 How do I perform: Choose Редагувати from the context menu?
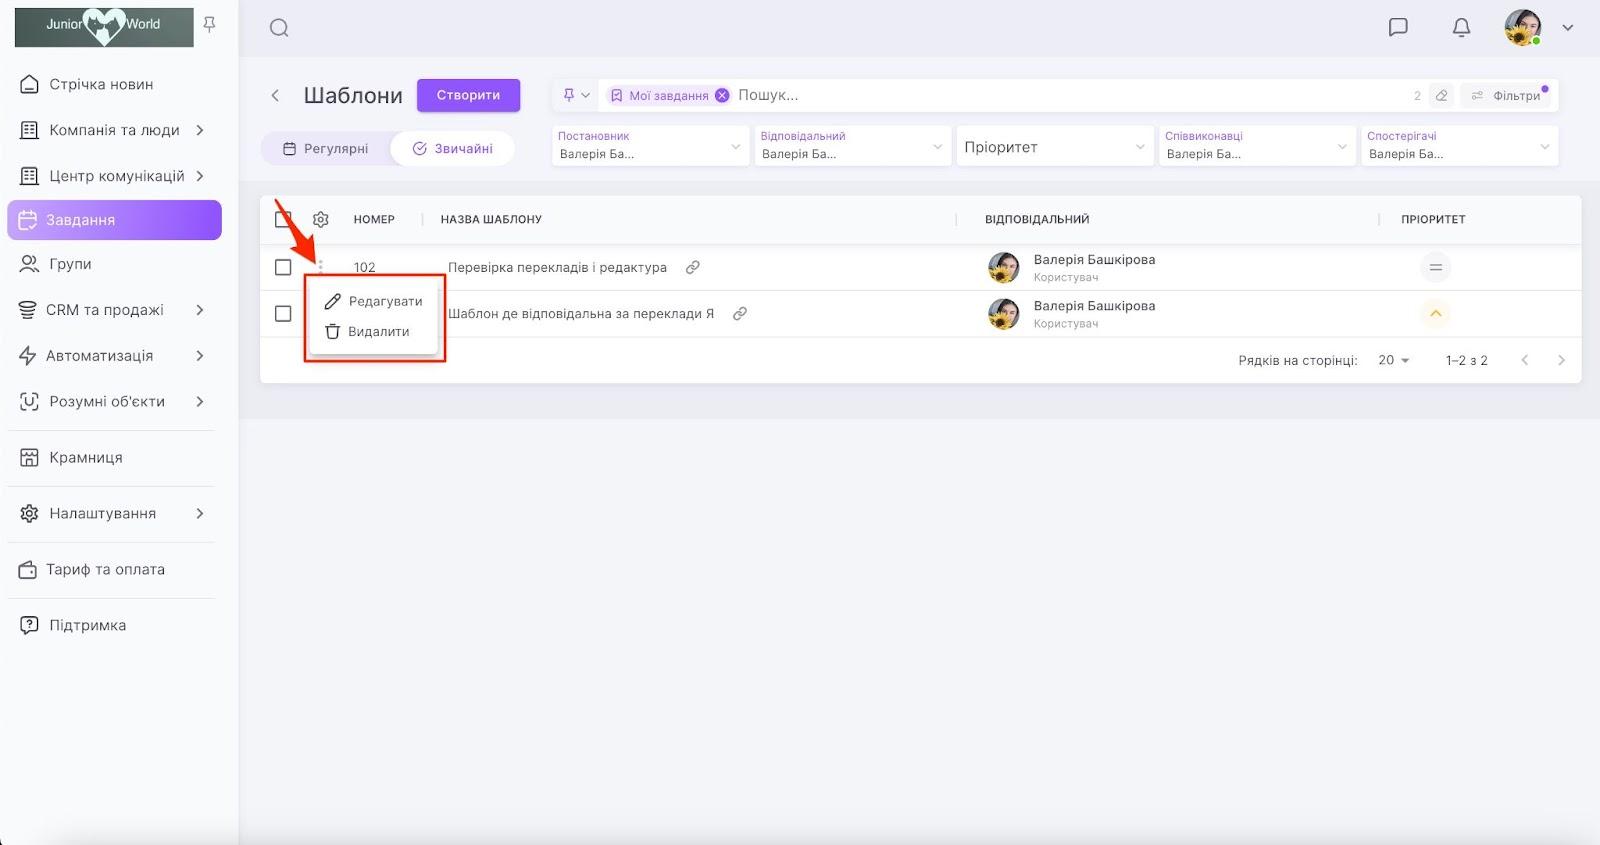tap(385, 301)
